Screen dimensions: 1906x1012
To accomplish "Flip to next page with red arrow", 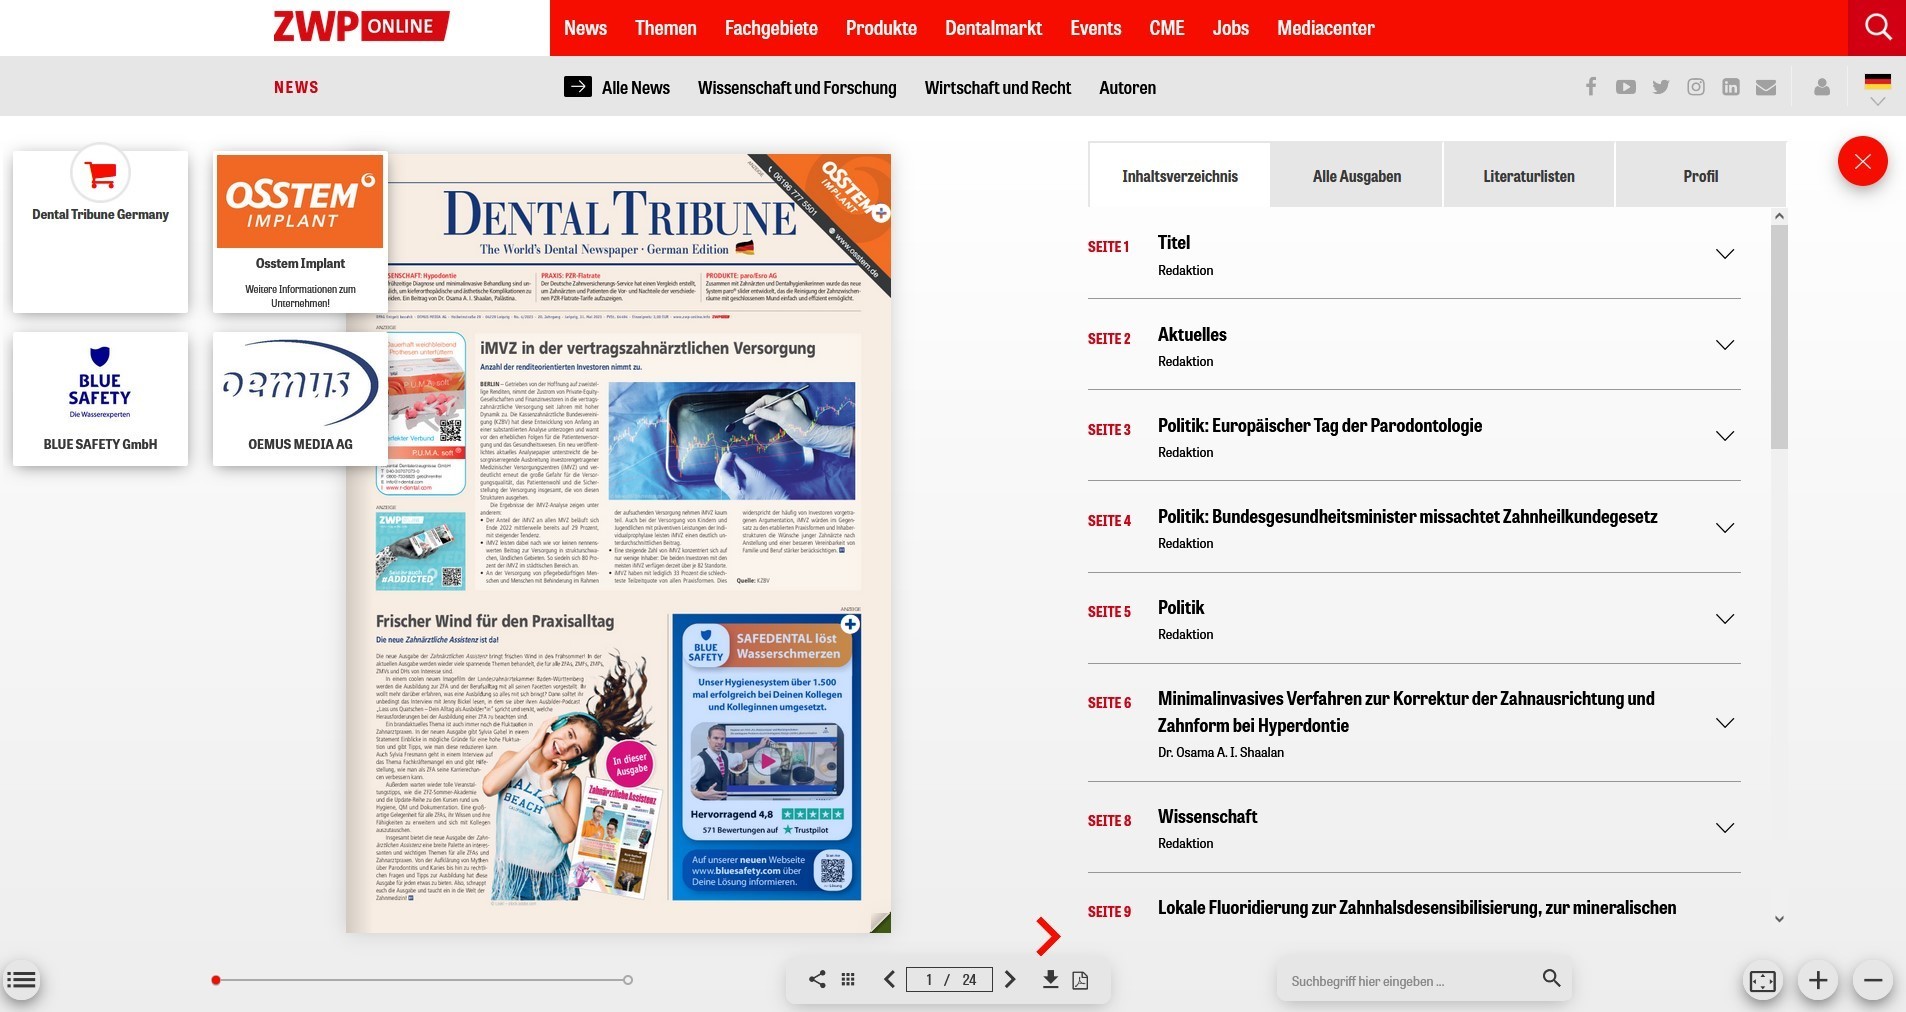I will coord(1047,936).
